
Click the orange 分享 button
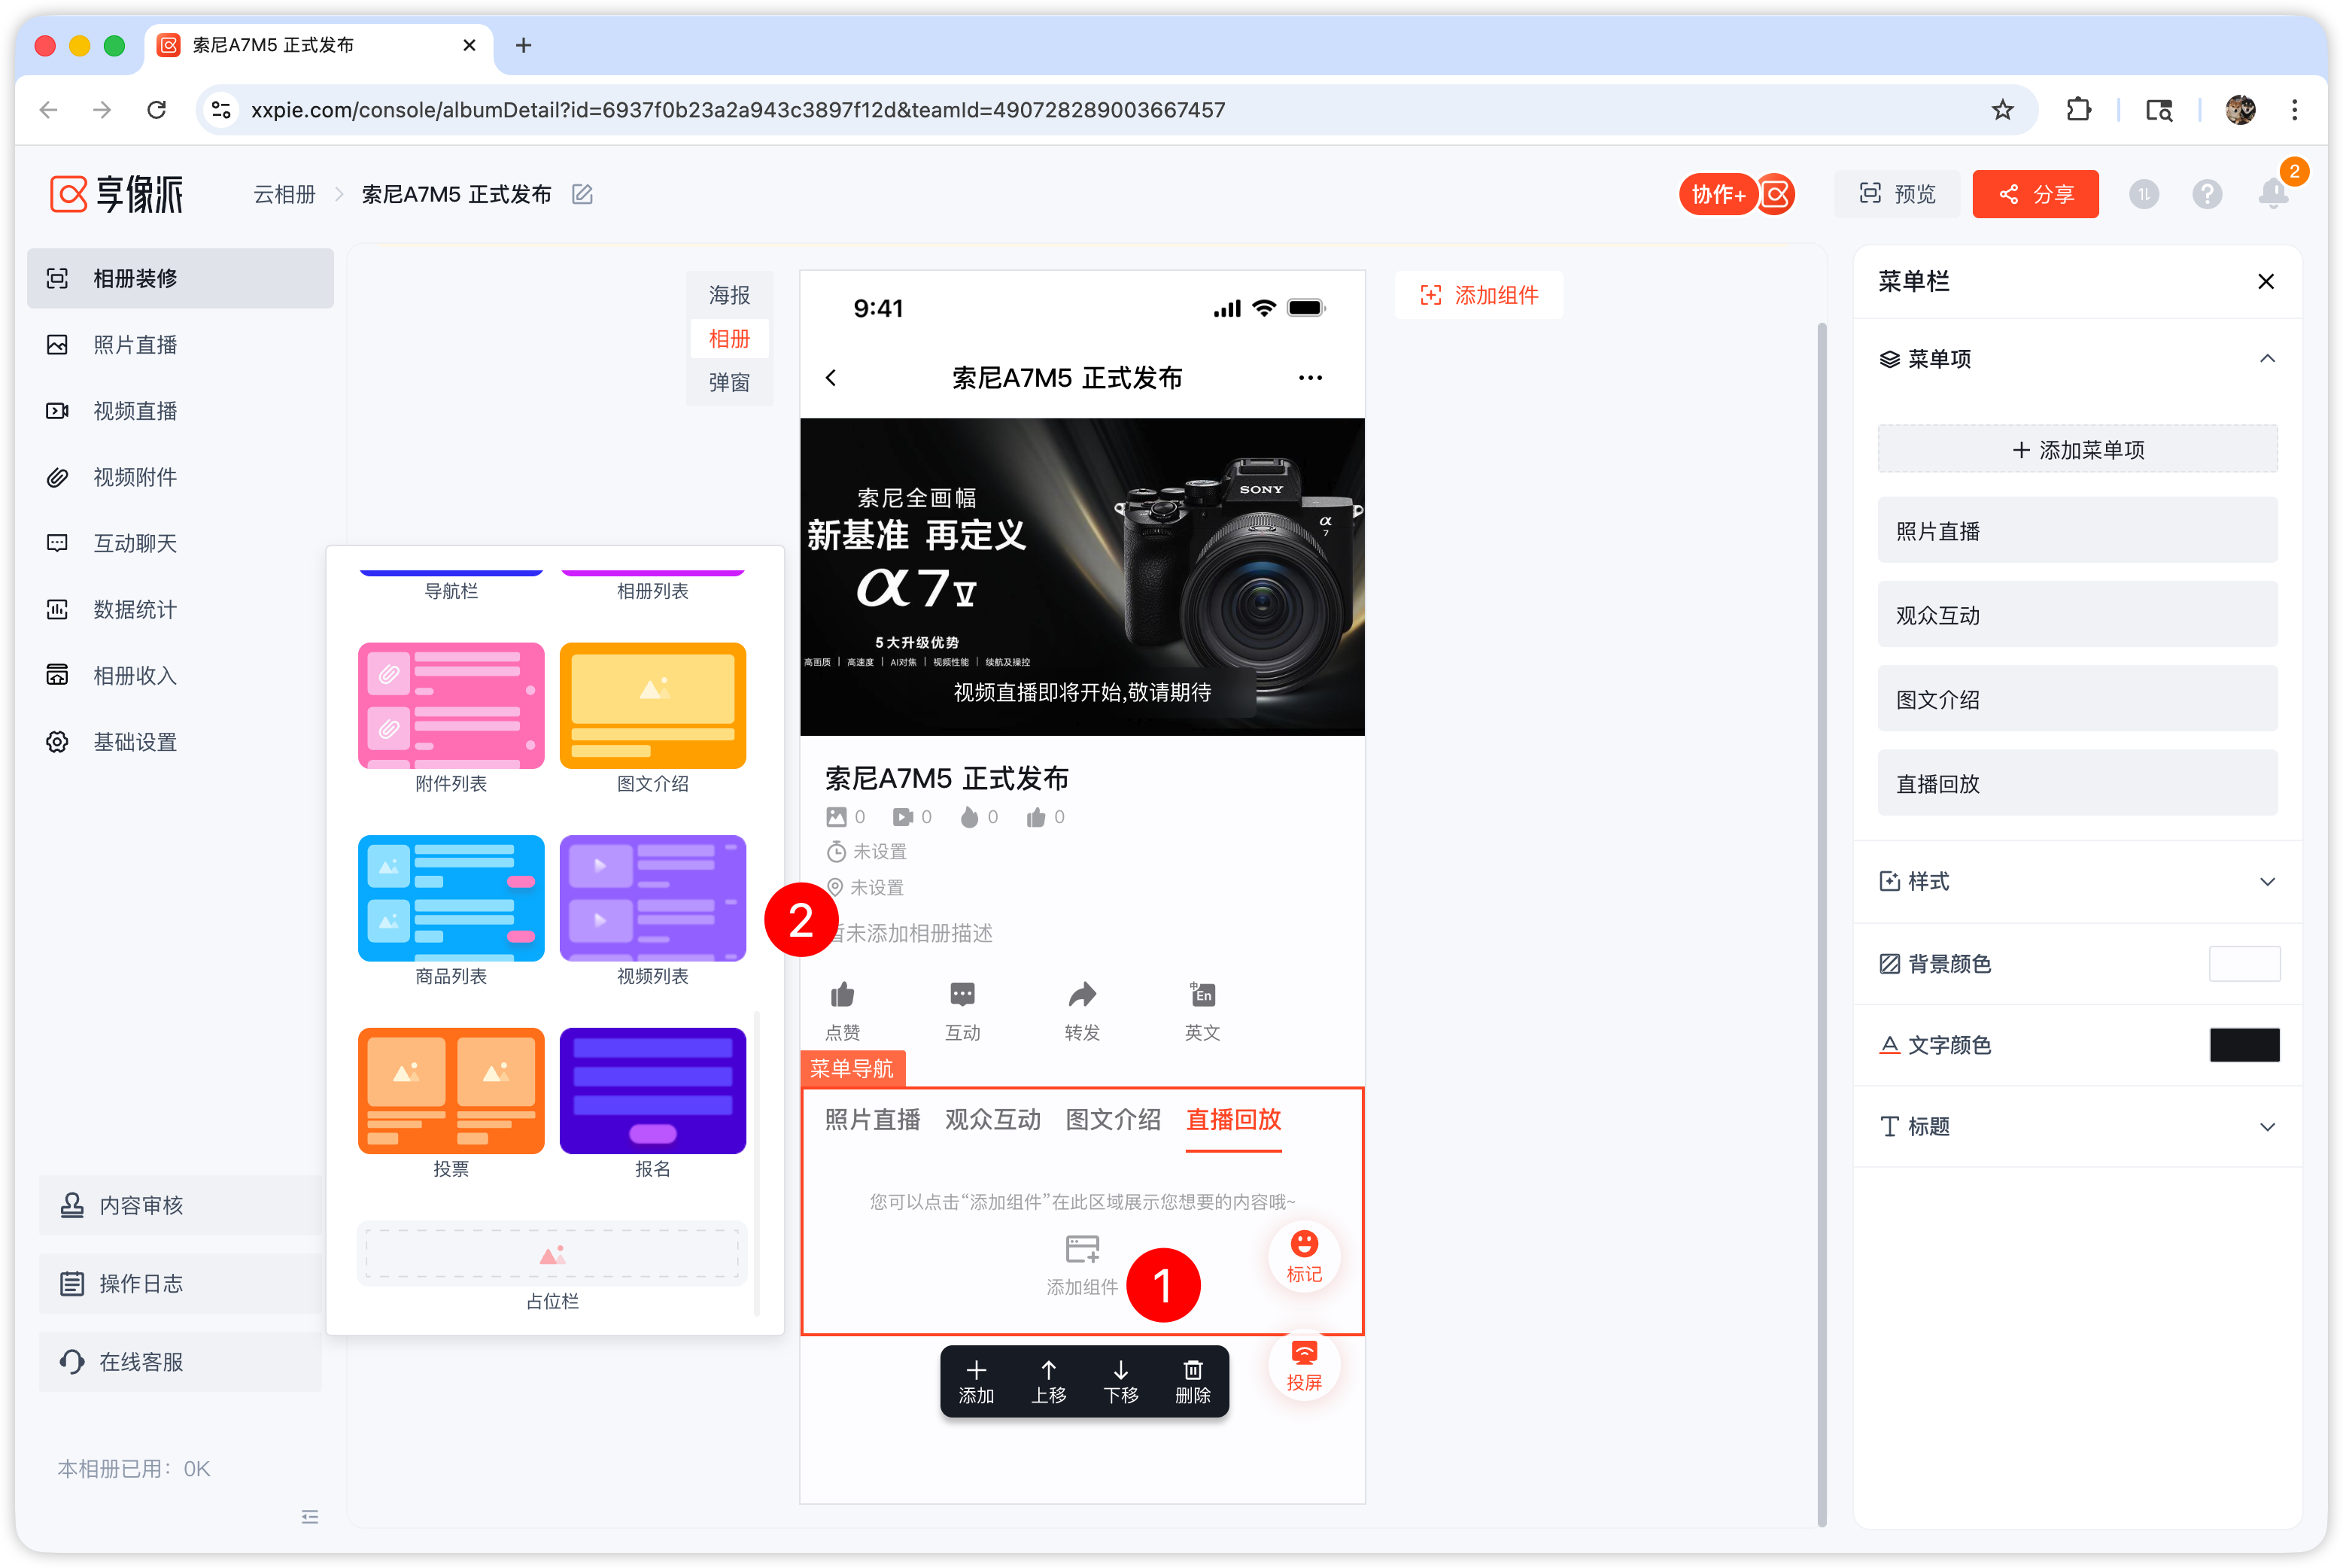pos(2034,194)
